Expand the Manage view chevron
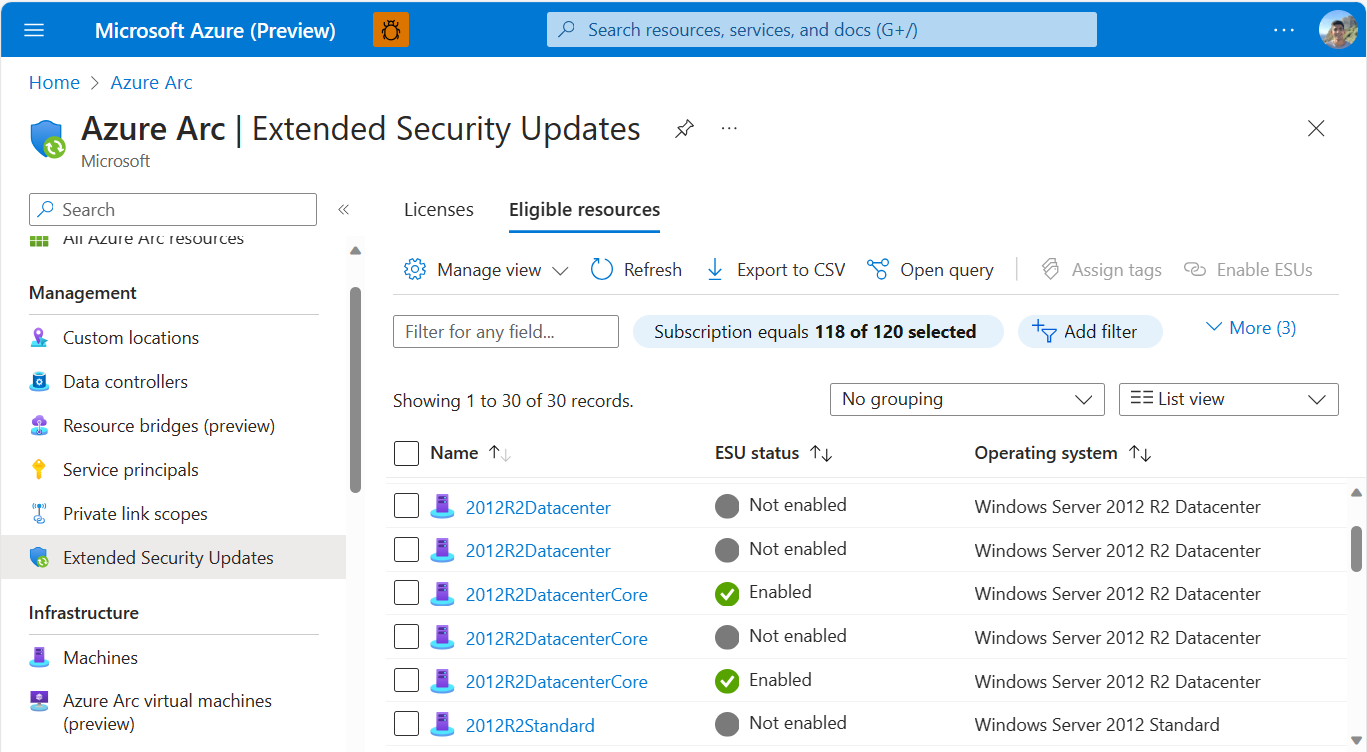 (x=560, y=271)
